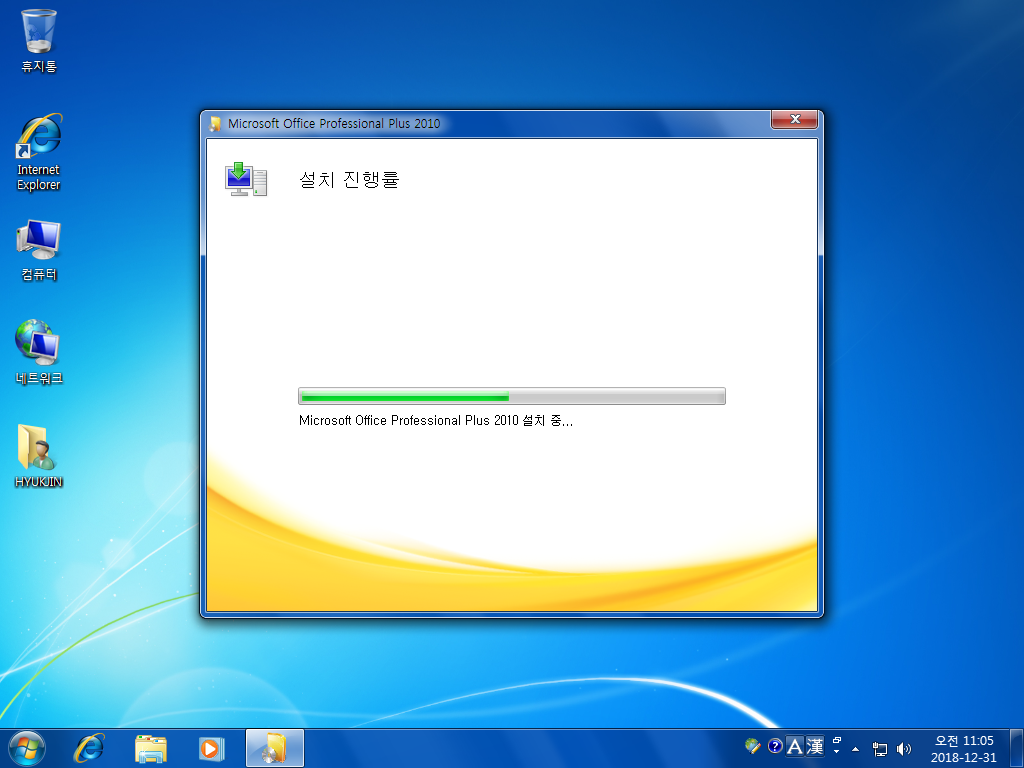Toggle the Korean/English 'A' input mode
This screenshot has width=1024, height=768.
(794, 746)
